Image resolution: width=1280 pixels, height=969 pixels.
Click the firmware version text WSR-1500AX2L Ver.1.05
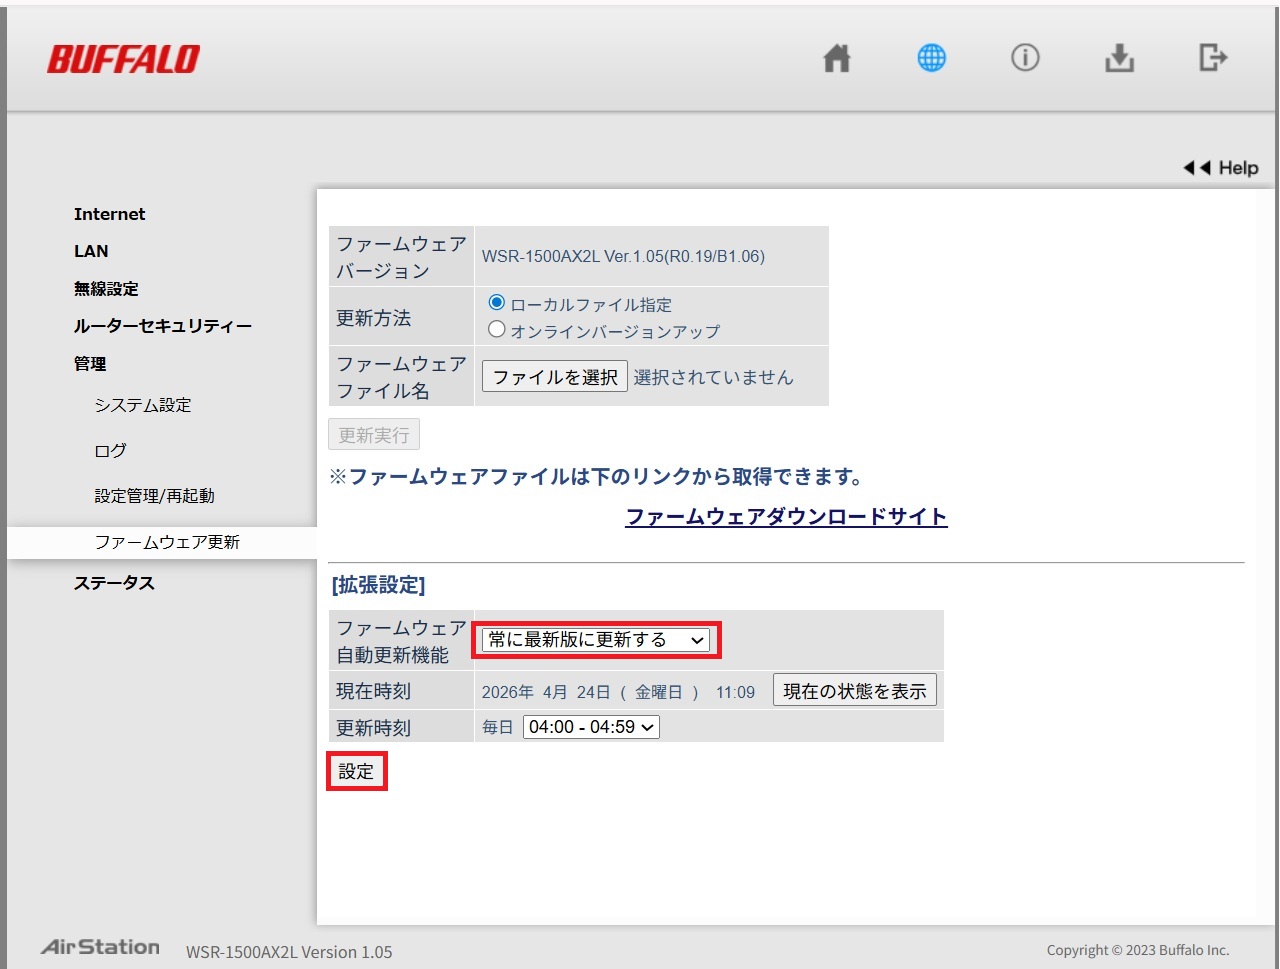pyautogui.click(x=623, y=256)
